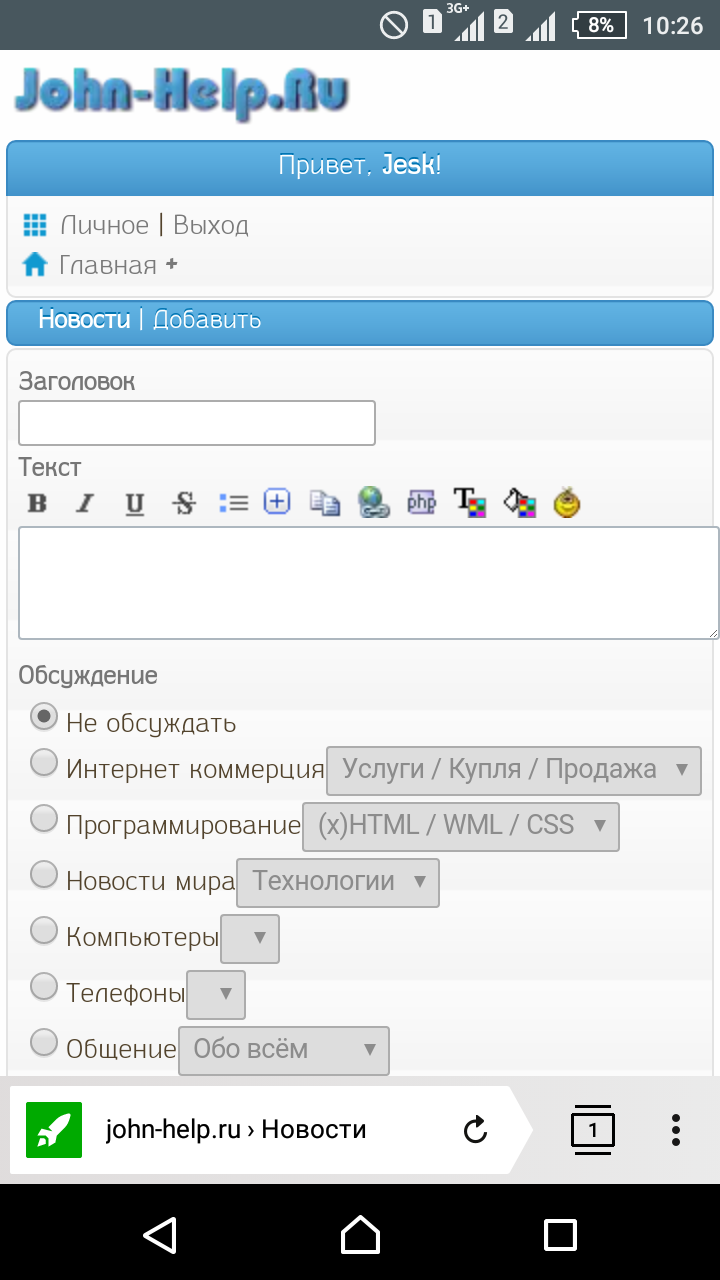Apply italic formatting in editor toolbar

click(x=85, y=503)
